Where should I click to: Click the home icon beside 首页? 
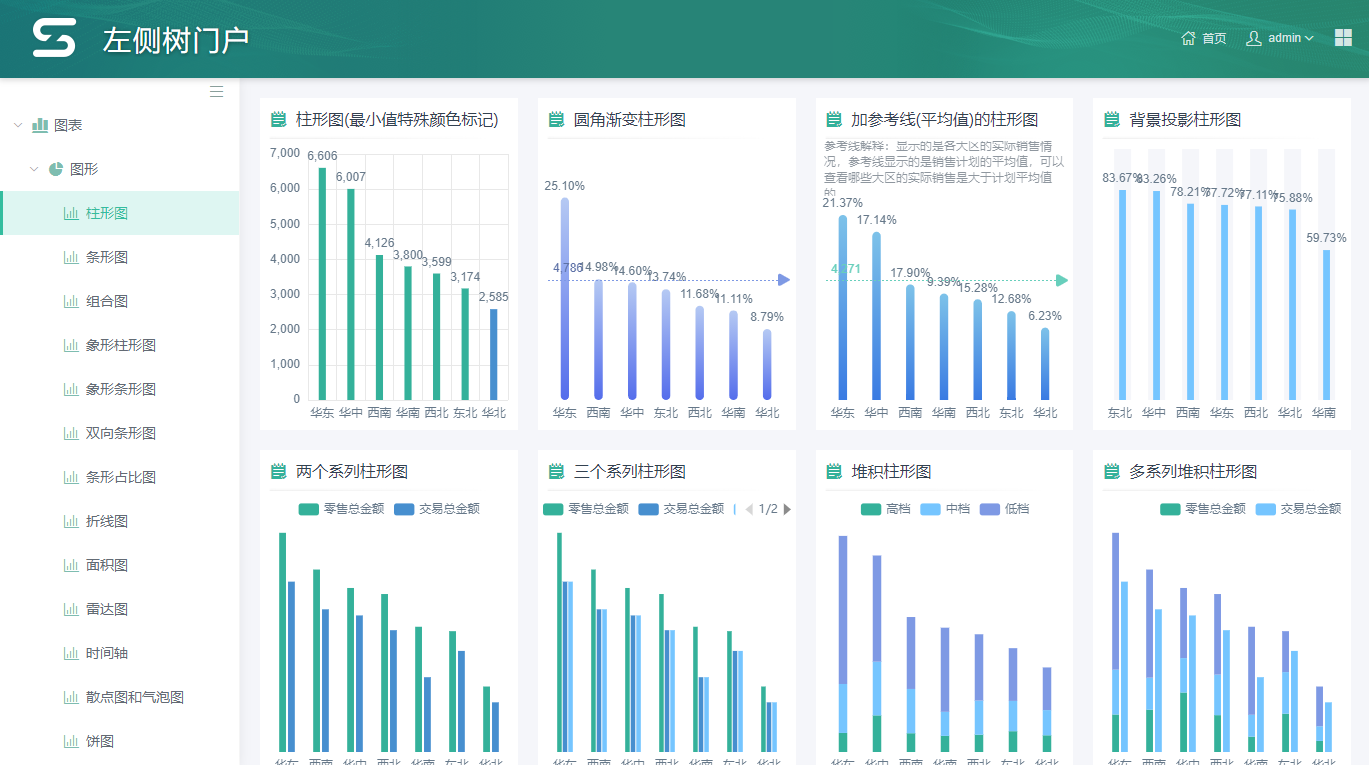(1188, 38)
